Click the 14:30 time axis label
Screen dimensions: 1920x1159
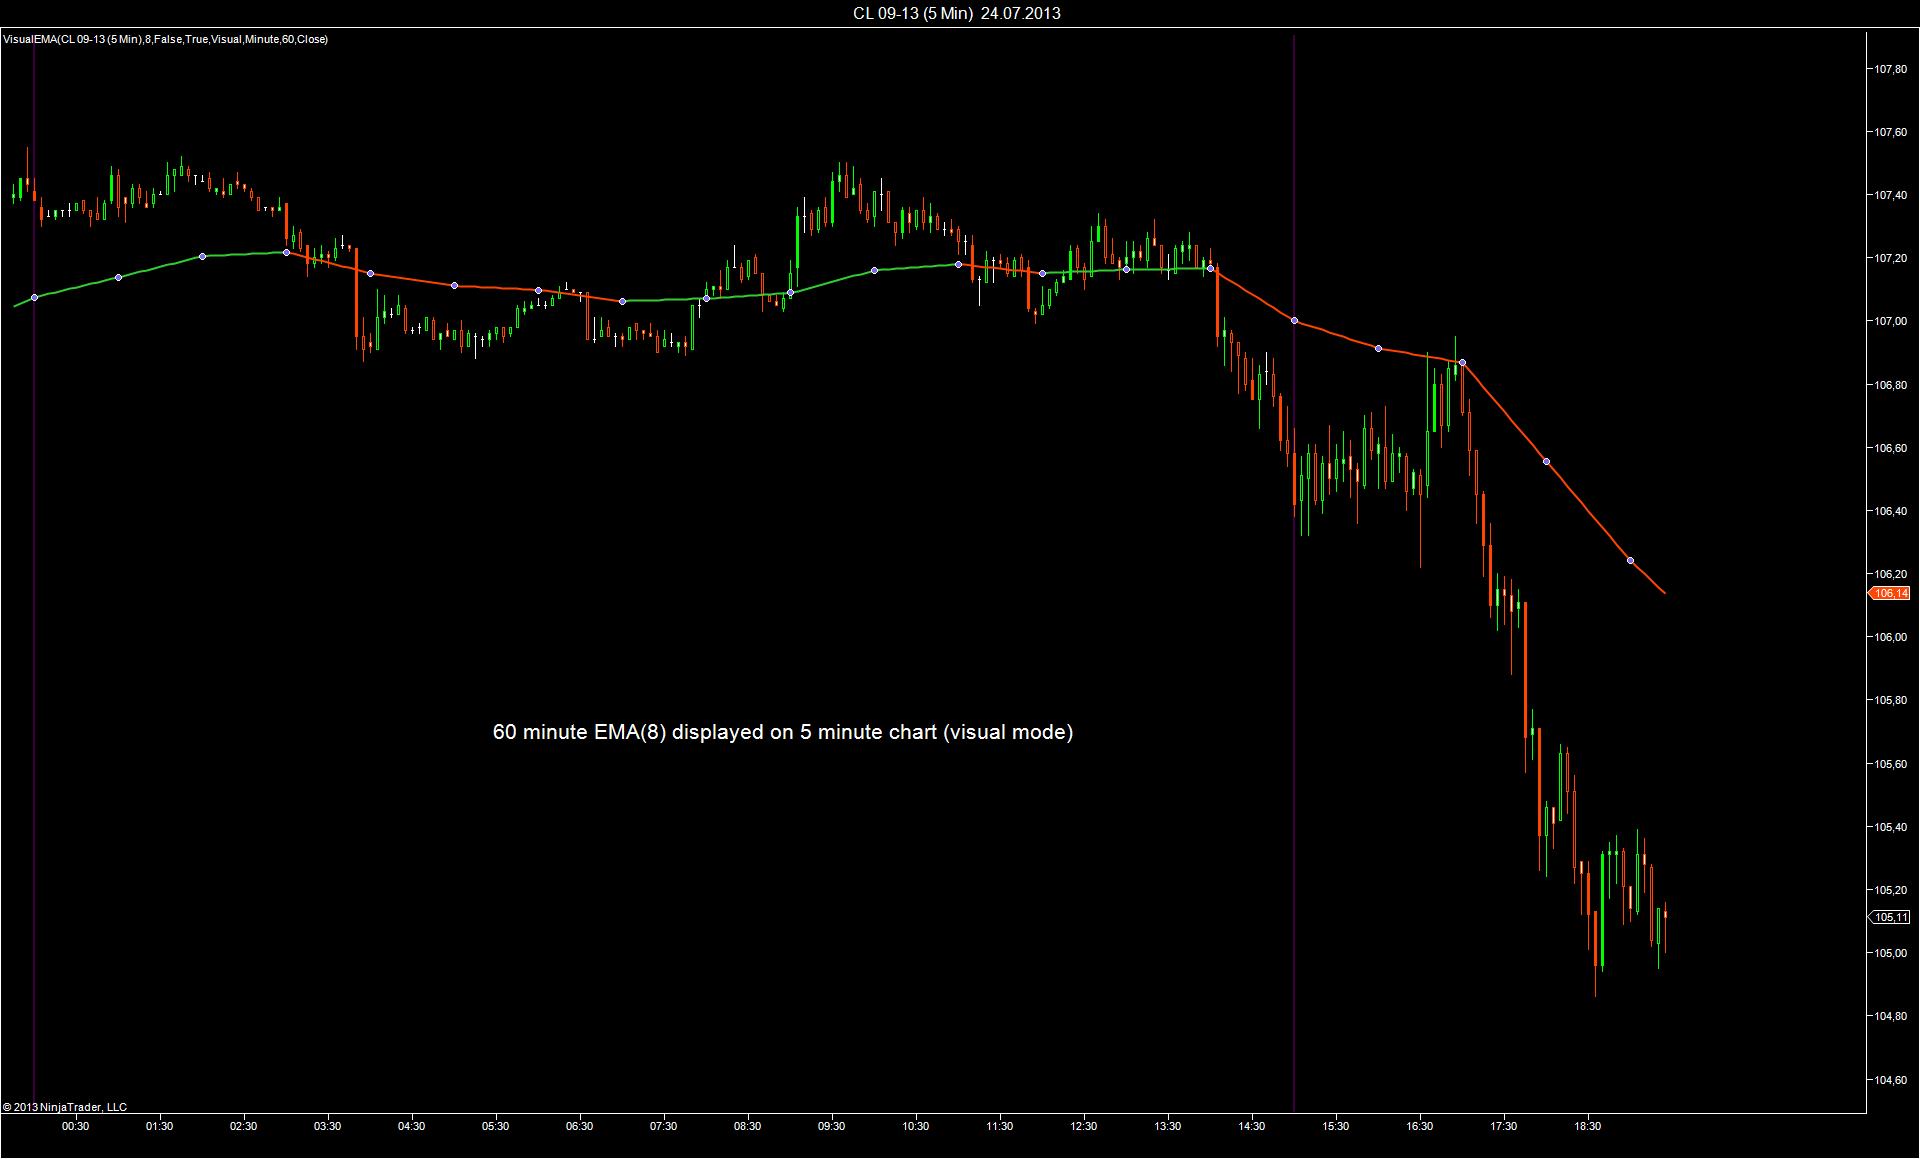tap(1251, 1126)
